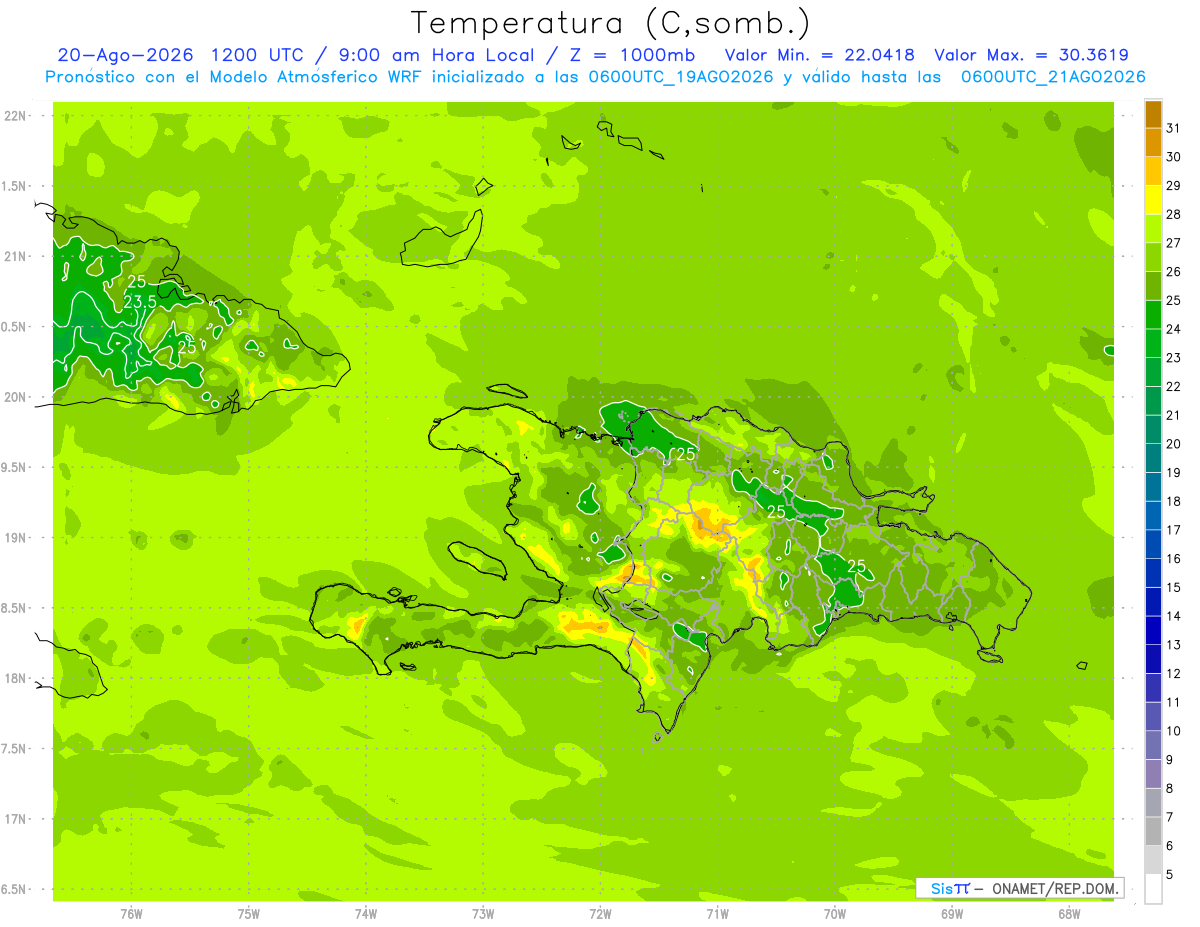The height and width of the screenshot is (927, 1200).
Task: Click the color scale label 5
Action: click(1170, 874)
